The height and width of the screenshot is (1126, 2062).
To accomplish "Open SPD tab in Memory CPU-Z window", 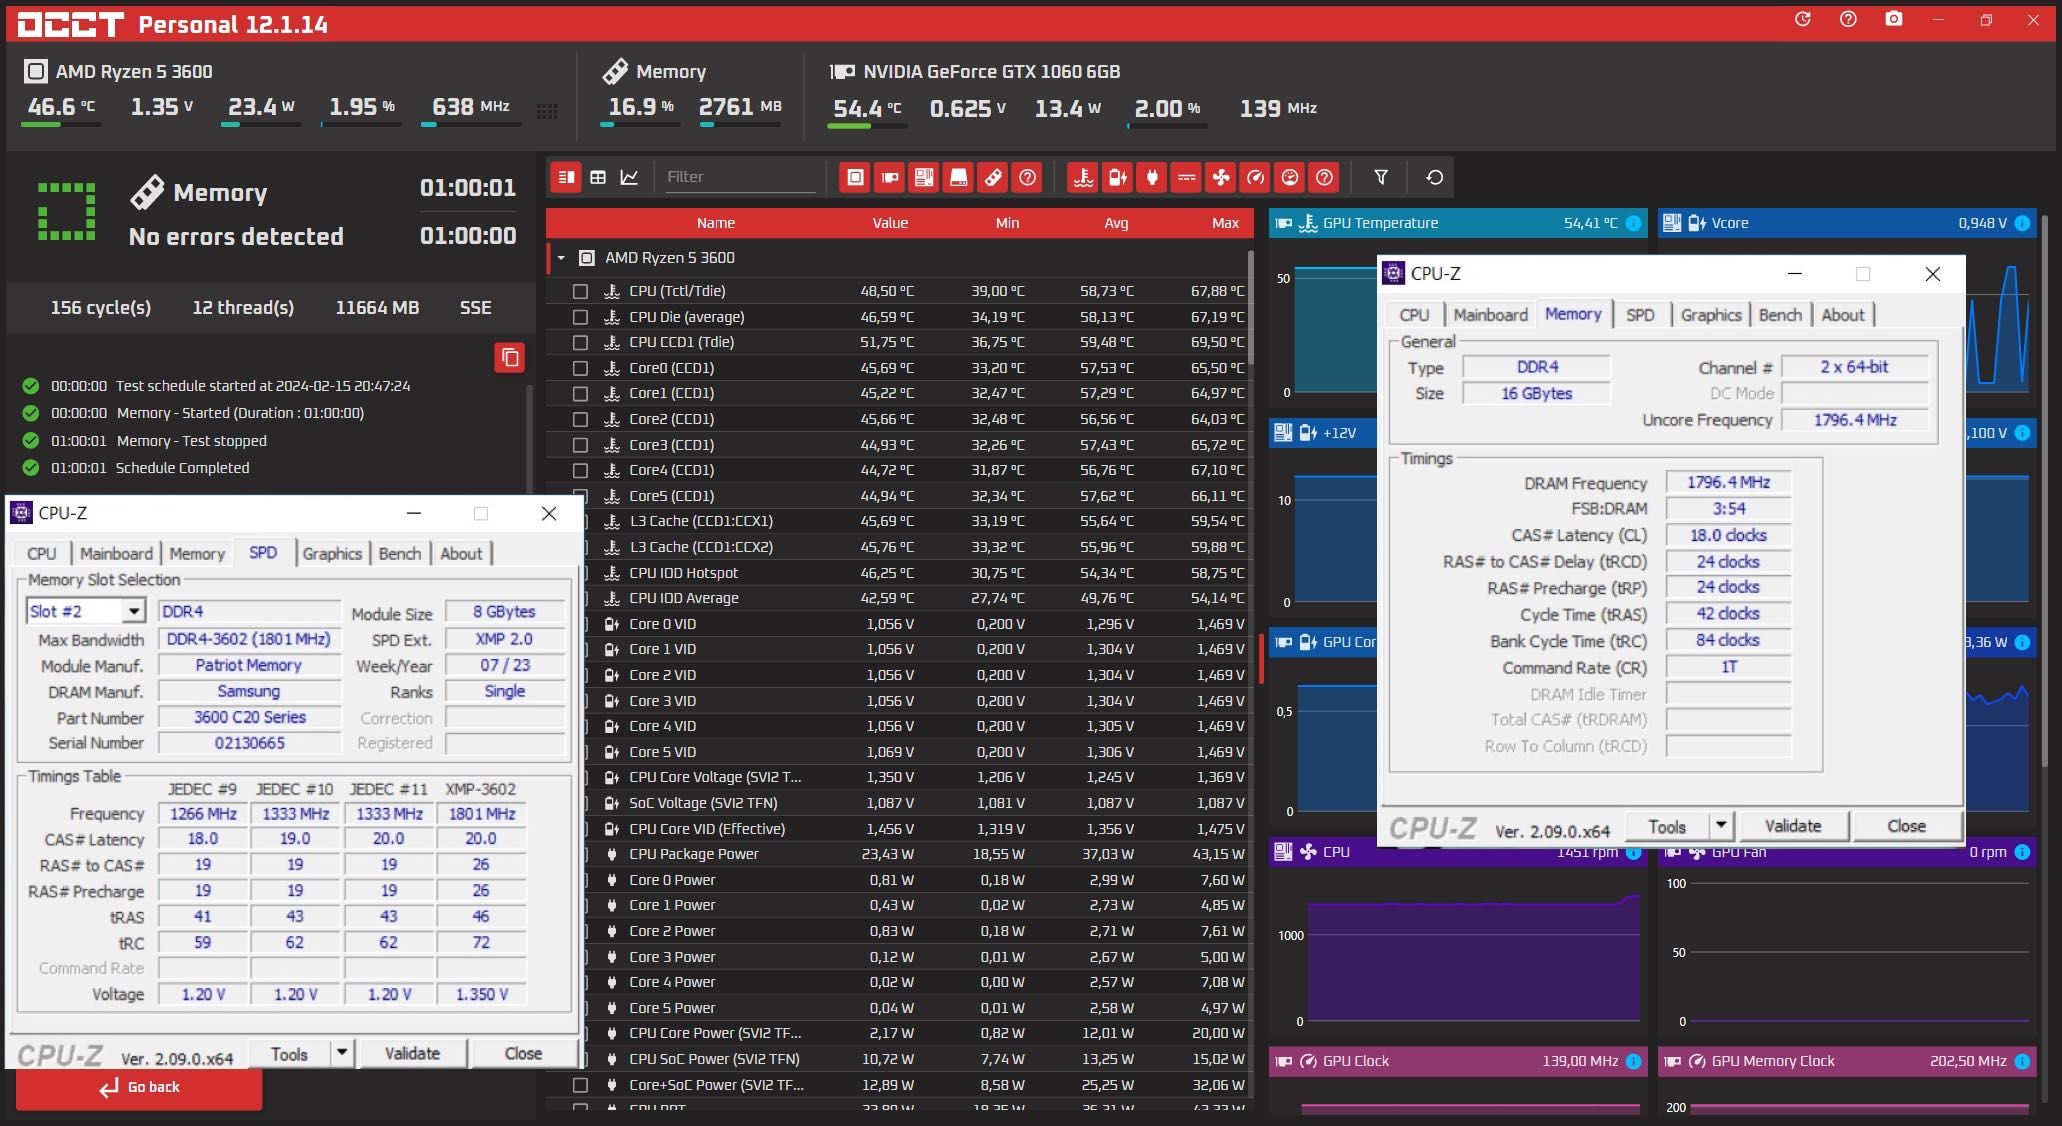I will (x=1640, y=314).
